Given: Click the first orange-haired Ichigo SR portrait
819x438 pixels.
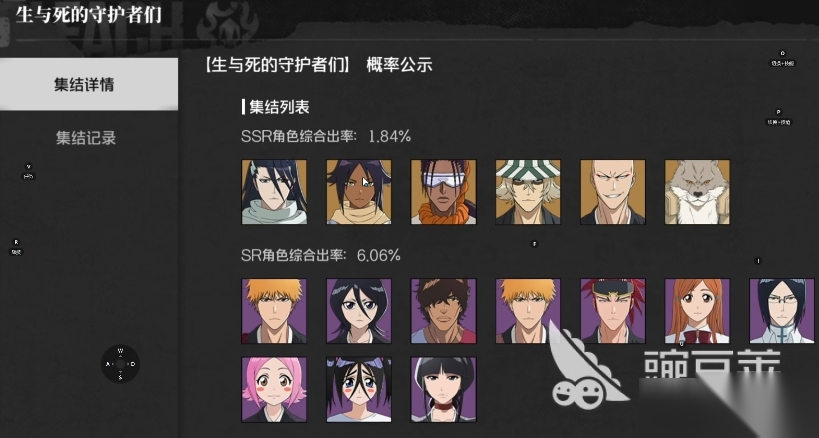Looking at the screenshot, I should pyautogui.click(x=274, y=311).
